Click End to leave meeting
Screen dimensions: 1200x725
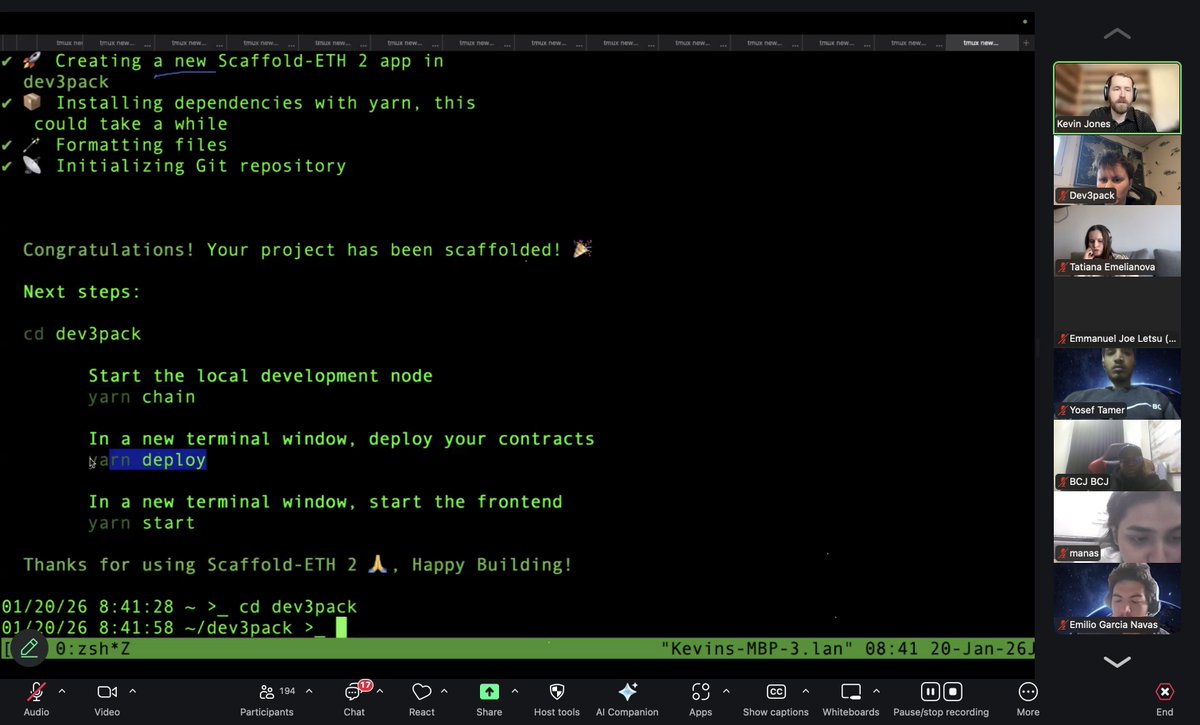[1164, 691]
